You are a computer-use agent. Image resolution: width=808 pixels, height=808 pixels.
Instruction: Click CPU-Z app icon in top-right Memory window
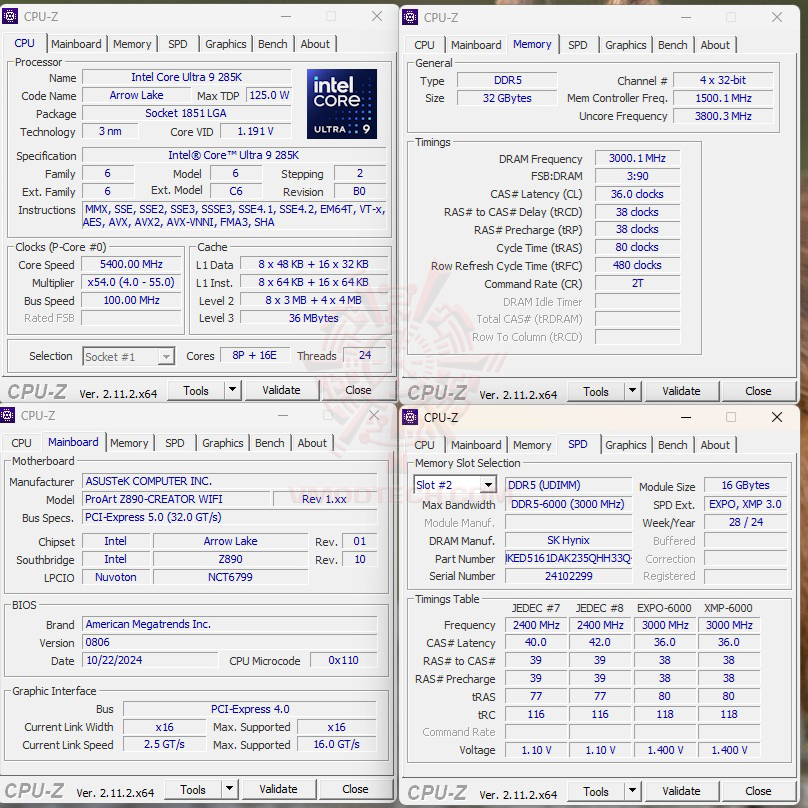click(x=410, y=17)
